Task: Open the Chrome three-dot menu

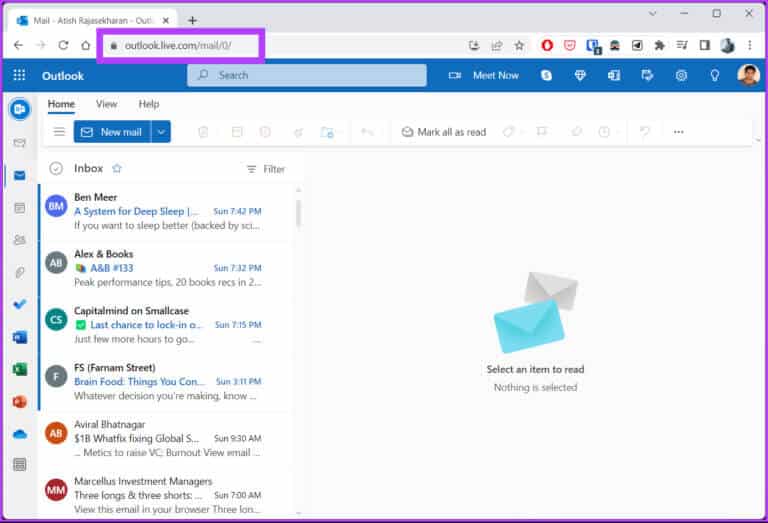Action: pyautogui.click(x=749, y=46)
